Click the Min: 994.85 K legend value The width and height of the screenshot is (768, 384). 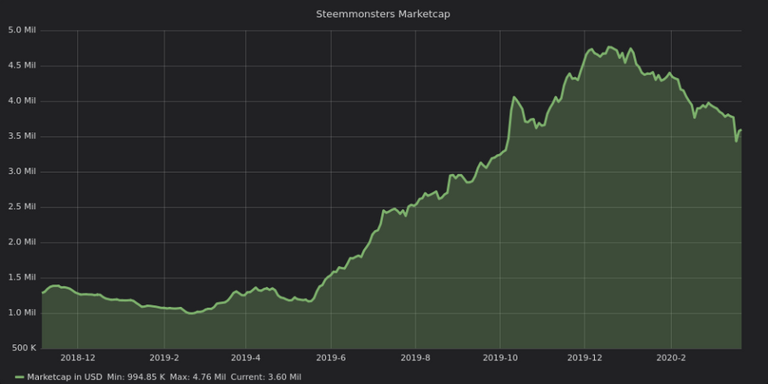pyautogui.click(x=136, y=377)
